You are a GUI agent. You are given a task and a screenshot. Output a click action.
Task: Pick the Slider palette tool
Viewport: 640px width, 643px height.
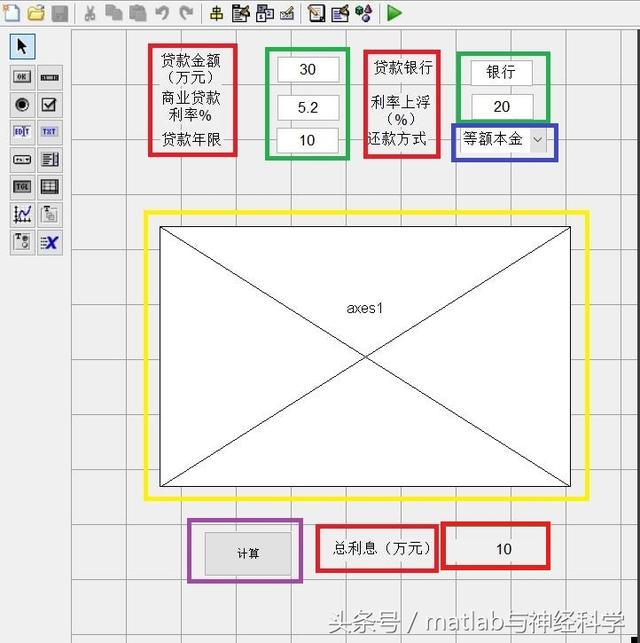(50, 77)
